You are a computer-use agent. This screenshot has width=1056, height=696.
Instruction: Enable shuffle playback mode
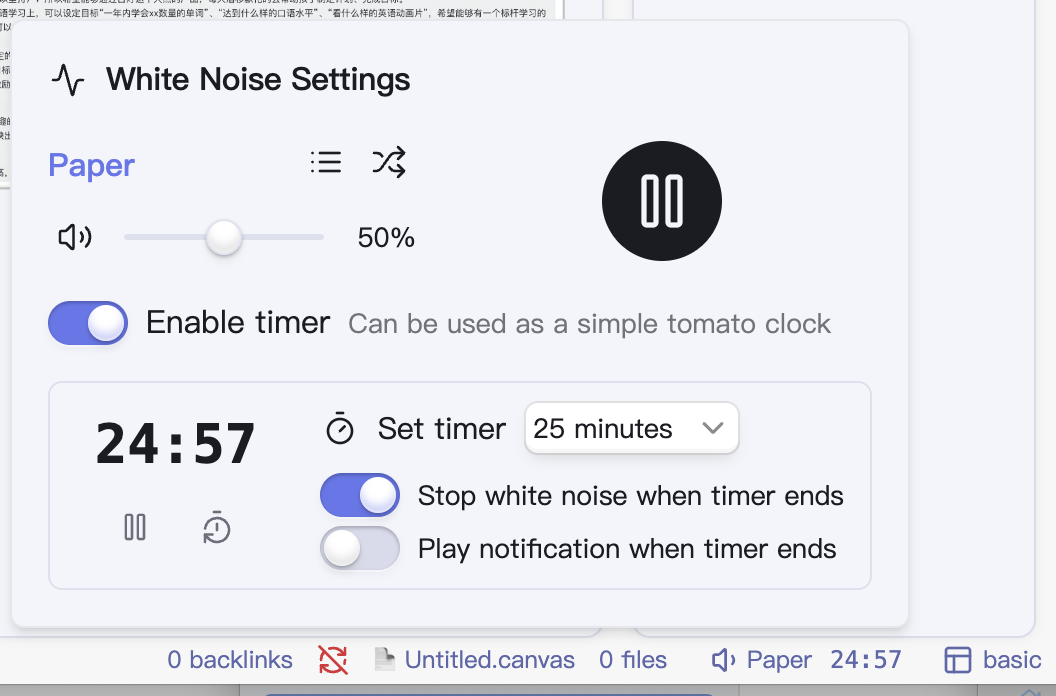pyautogui.click(x=388, y=162)
